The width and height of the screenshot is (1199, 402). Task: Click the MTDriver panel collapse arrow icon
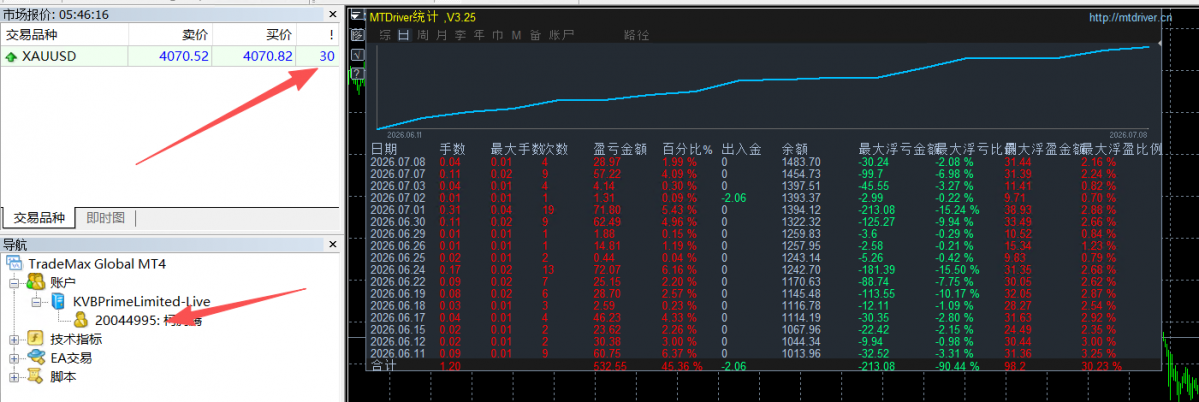coord(356,15)
